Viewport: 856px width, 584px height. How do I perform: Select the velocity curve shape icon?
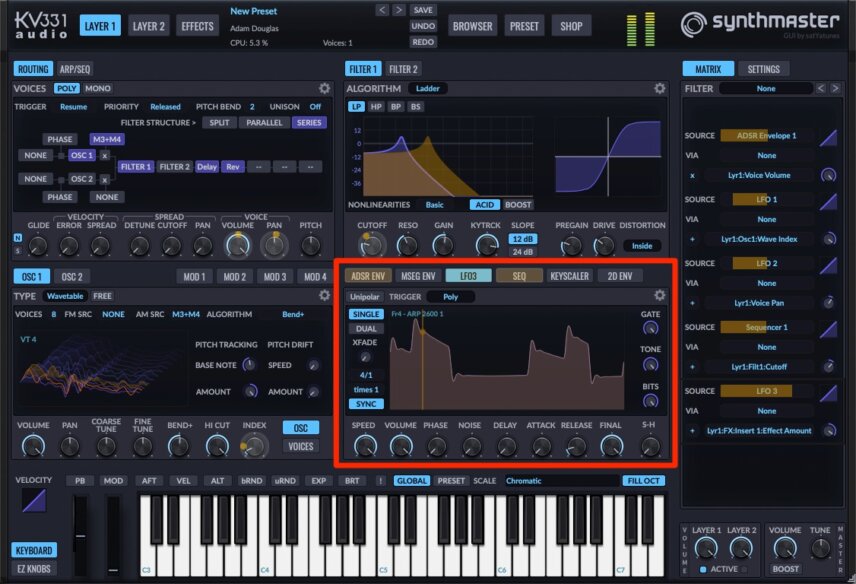[x=34, y=500]
